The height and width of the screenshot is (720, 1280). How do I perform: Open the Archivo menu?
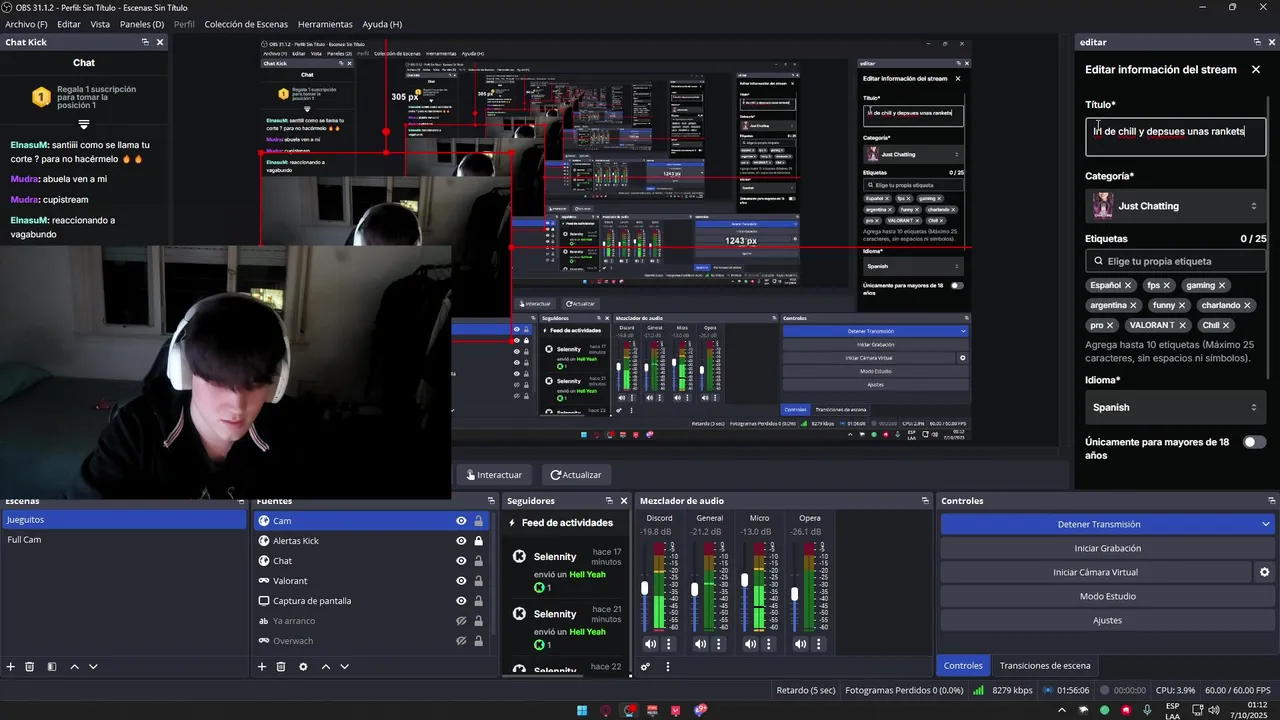point(26,24)
